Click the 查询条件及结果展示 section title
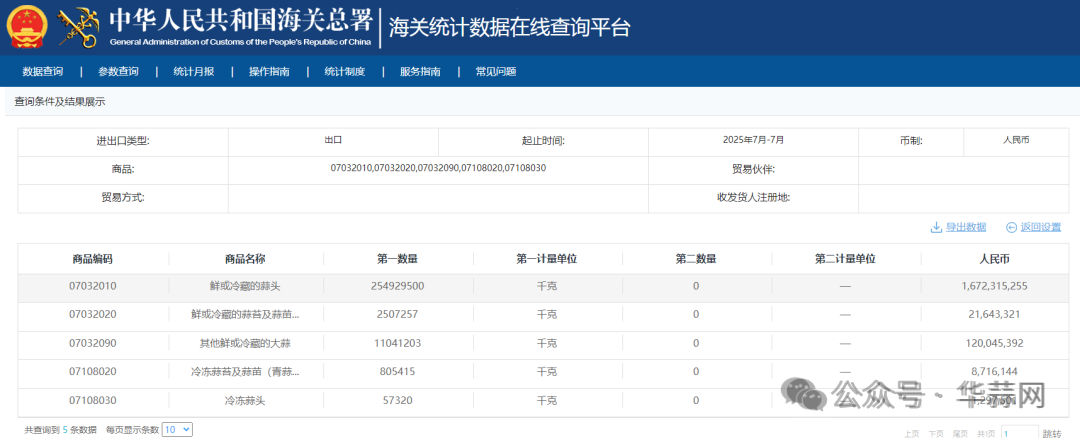1080x438 pixels. tap(60, 102)
